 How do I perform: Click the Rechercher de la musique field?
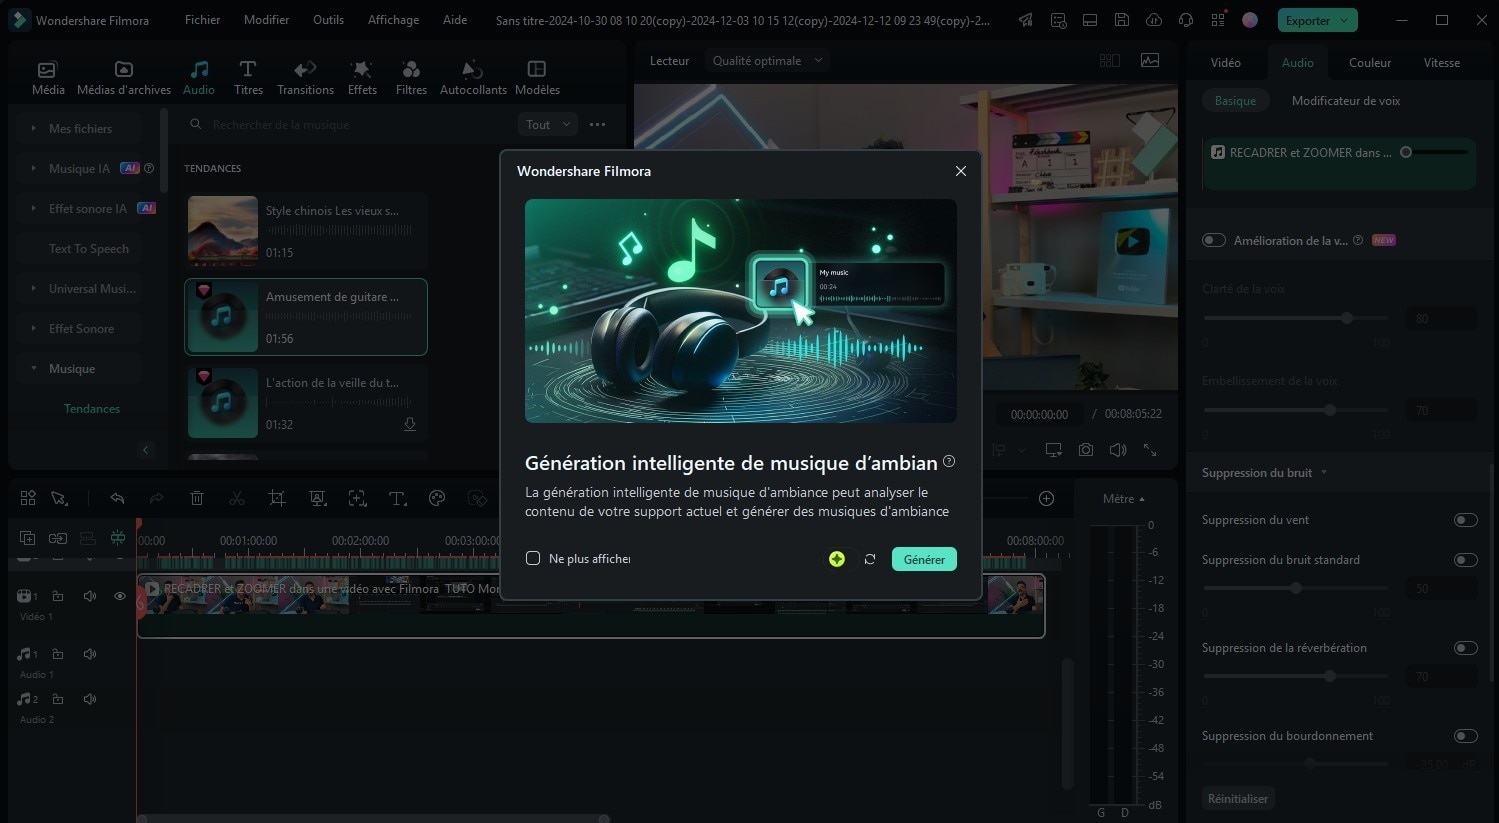[x=345, y=125]
